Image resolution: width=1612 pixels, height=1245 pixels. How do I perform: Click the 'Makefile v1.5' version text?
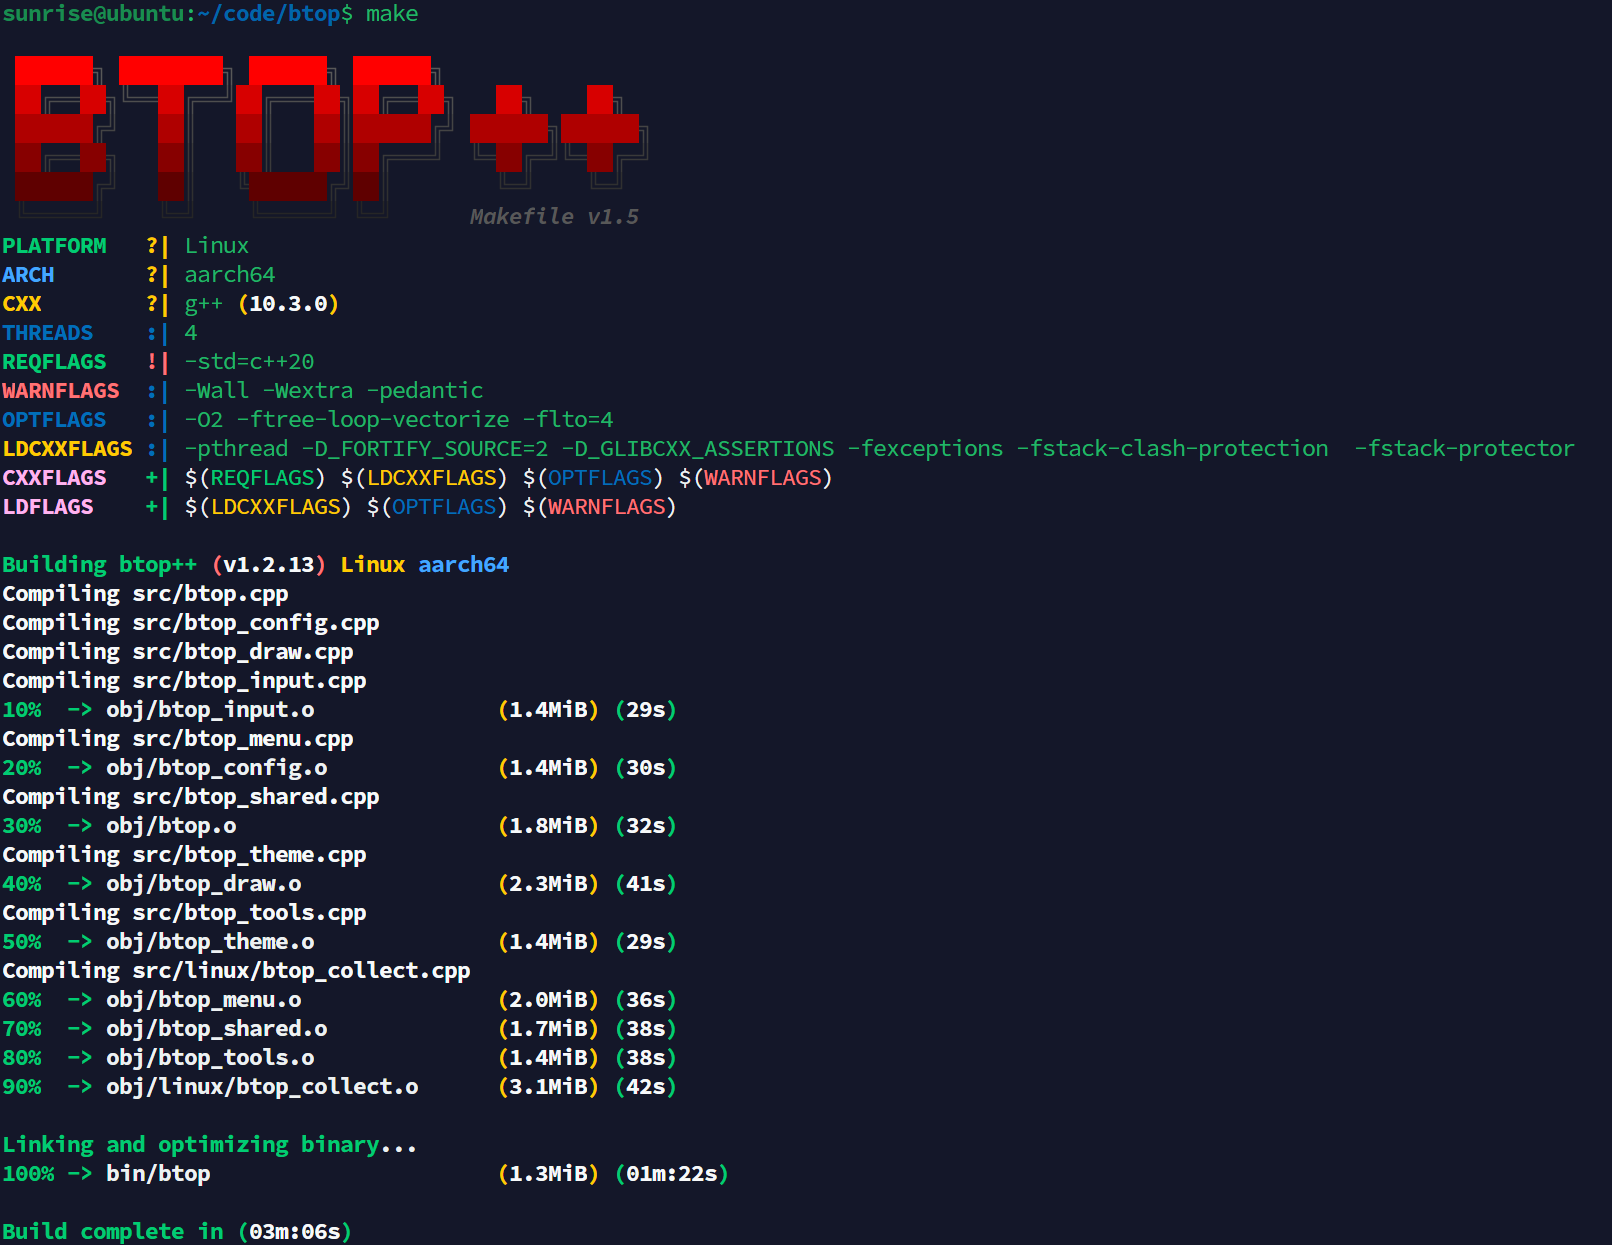click(553, 217)
